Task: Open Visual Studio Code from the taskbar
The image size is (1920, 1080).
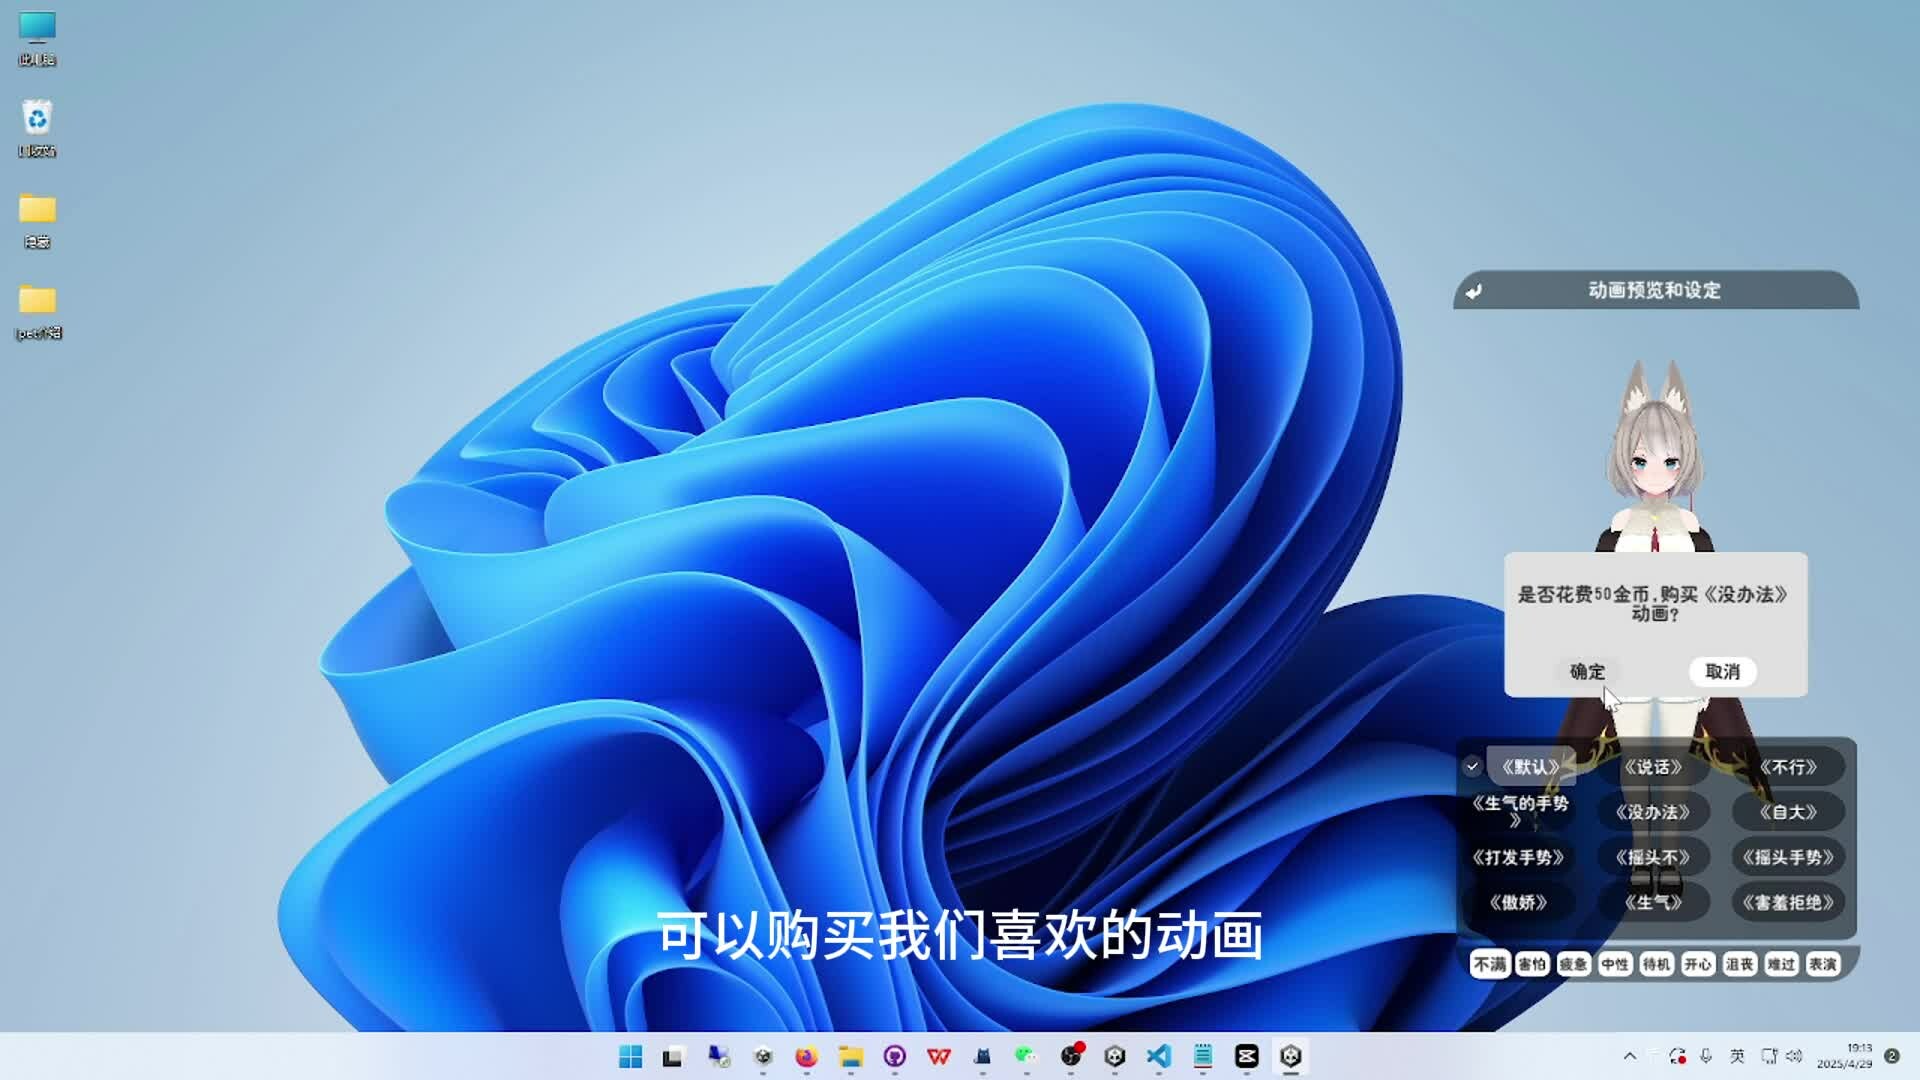Action: point(1158,1056)
